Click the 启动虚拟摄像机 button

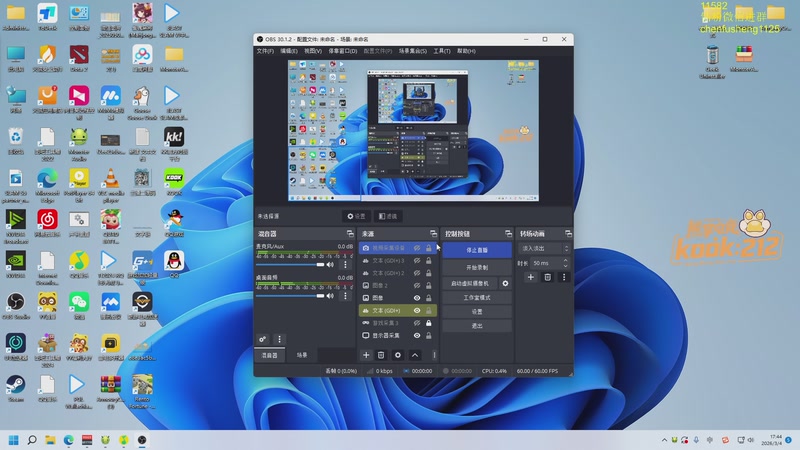[x=470, y=283]
